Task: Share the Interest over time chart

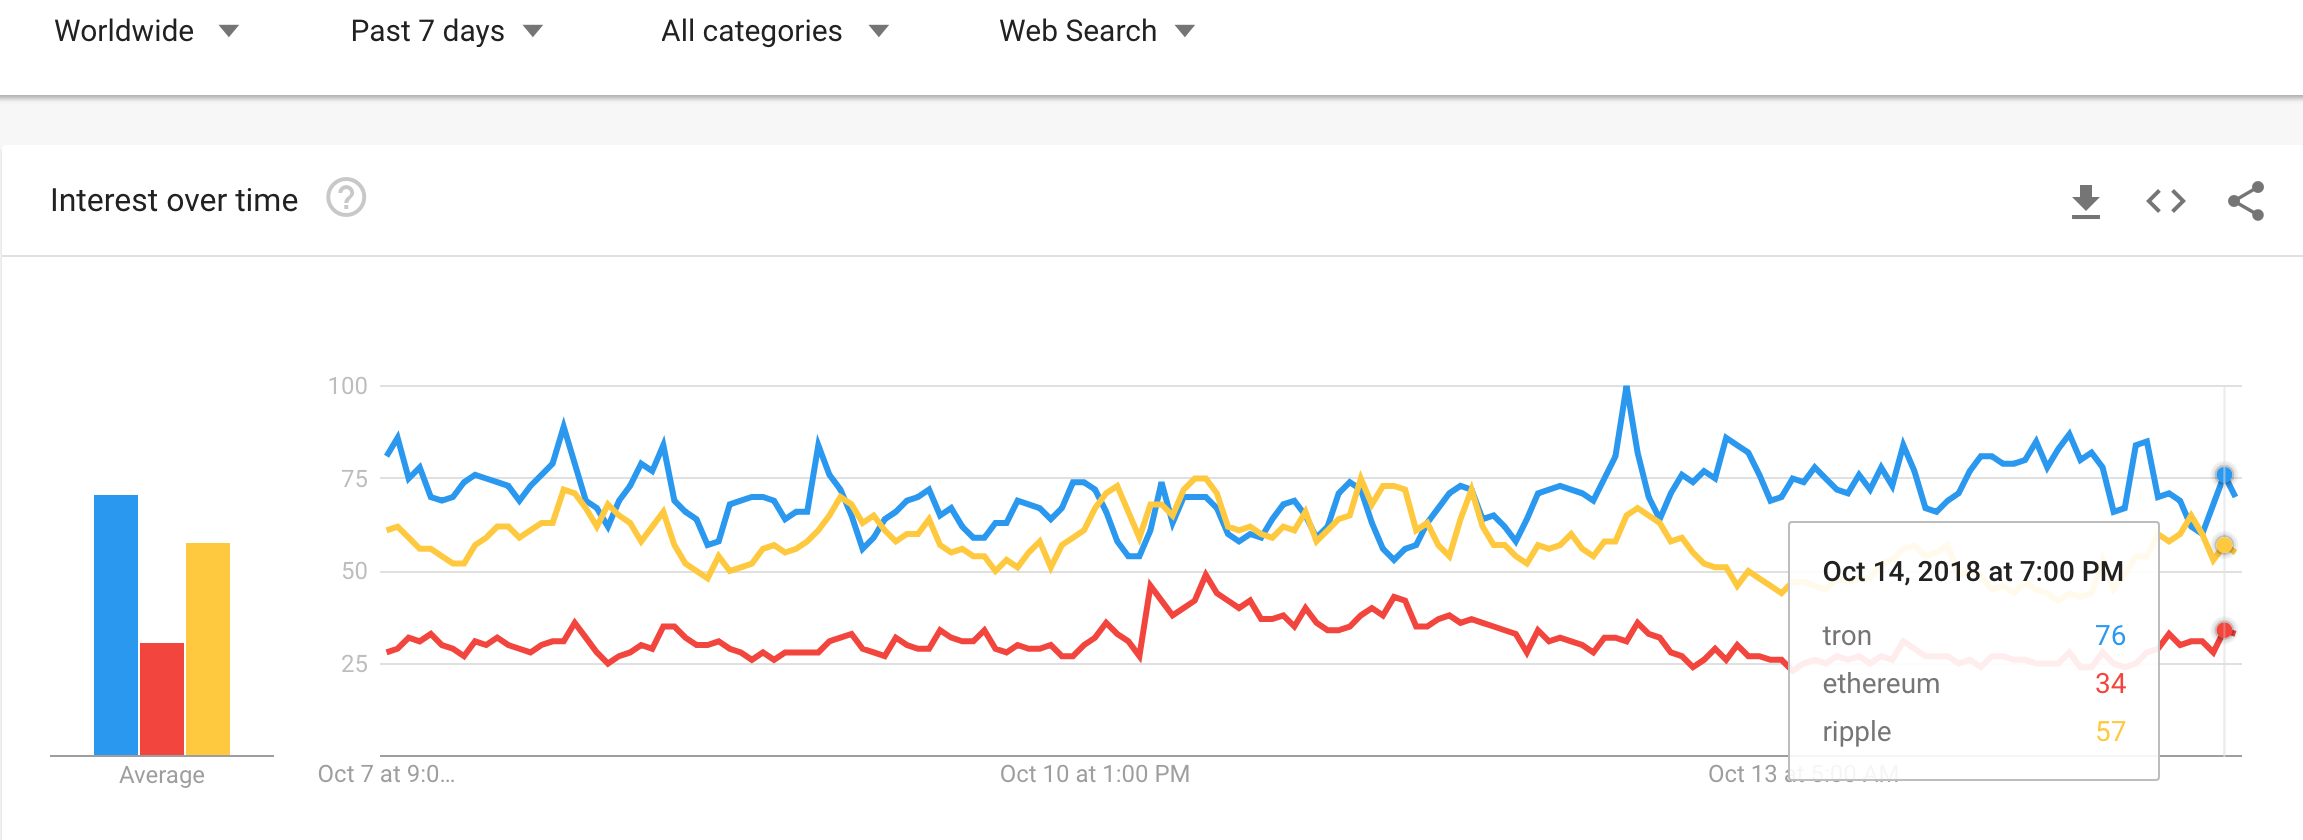Action: (x=2246, y=201)
